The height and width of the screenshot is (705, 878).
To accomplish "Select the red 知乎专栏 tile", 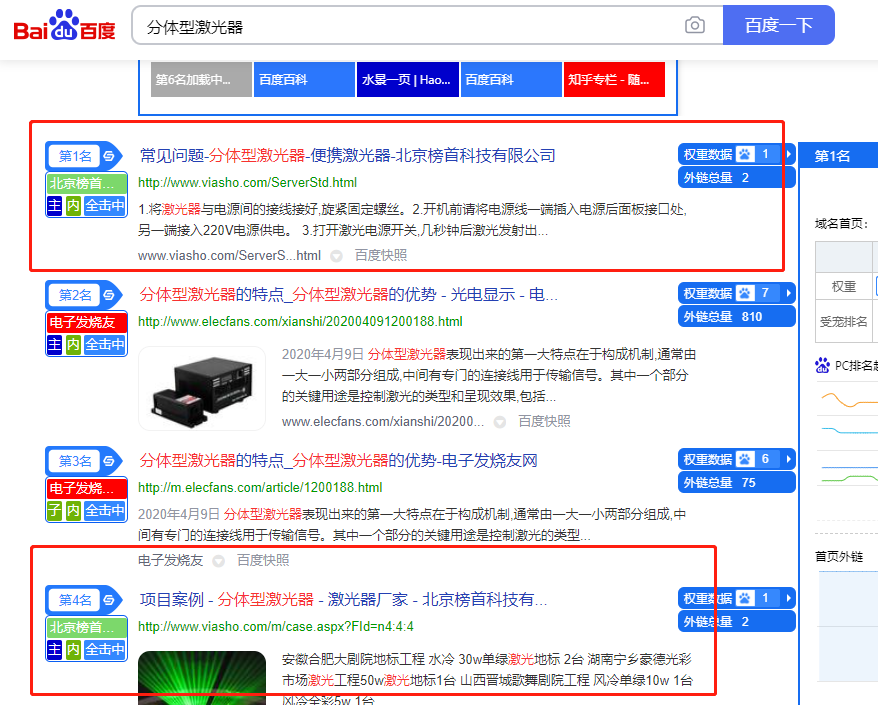I will (x=614, y=80).
